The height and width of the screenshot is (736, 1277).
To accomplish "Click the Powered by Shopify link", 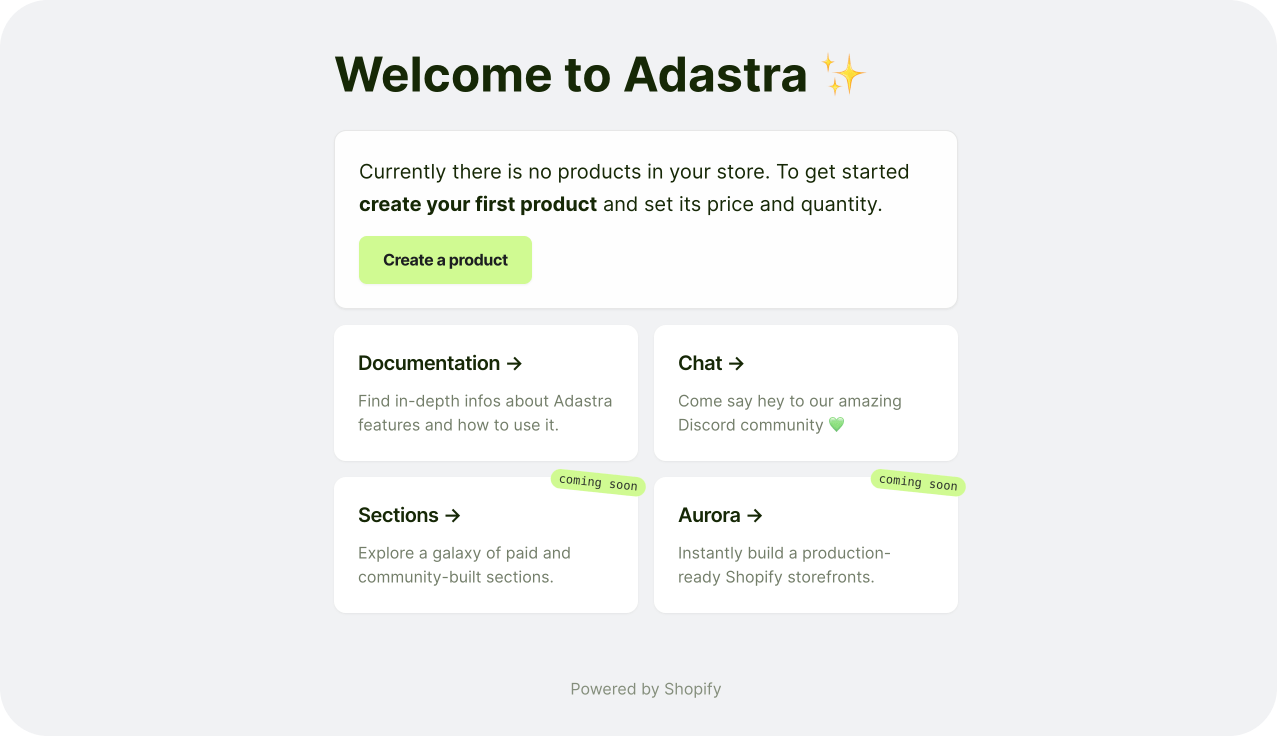I will [x=645, y=689].
